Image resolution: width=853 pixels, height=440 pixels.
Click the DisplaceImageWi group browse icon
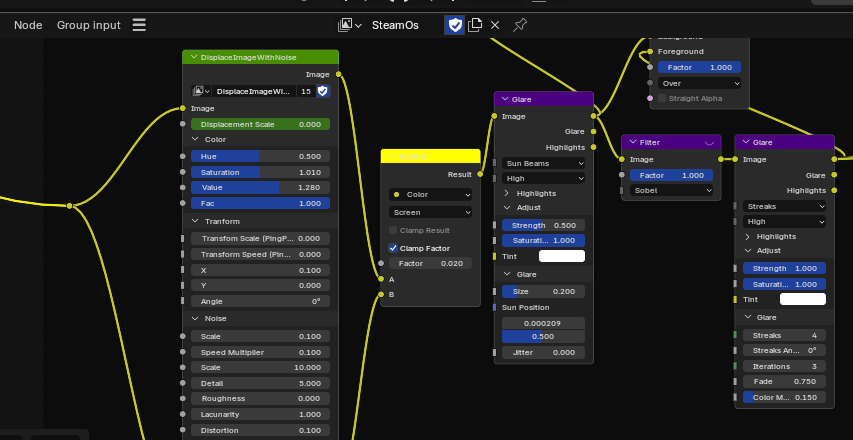tap(201, 91)
